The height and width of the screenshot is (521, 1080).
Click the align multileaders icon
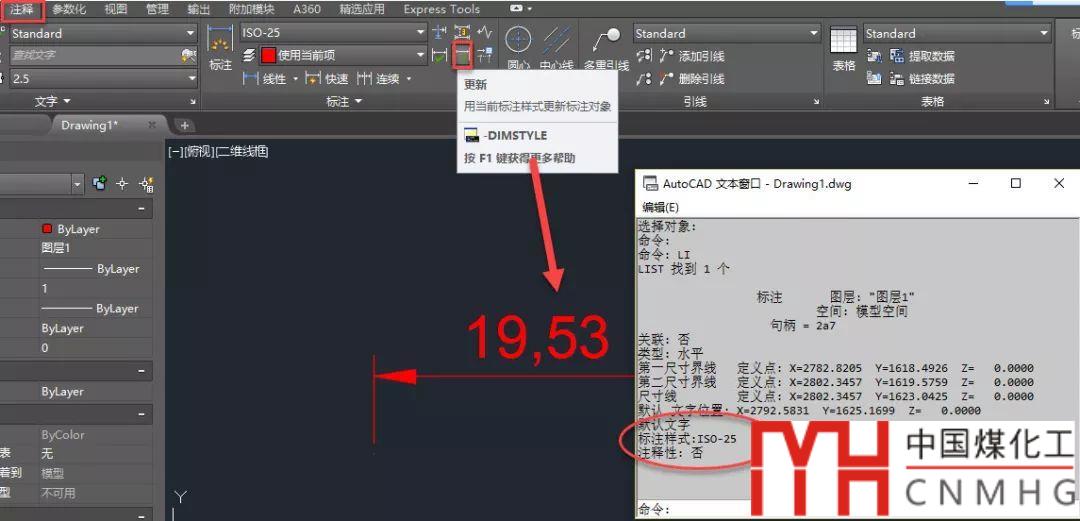click(644, 57)
